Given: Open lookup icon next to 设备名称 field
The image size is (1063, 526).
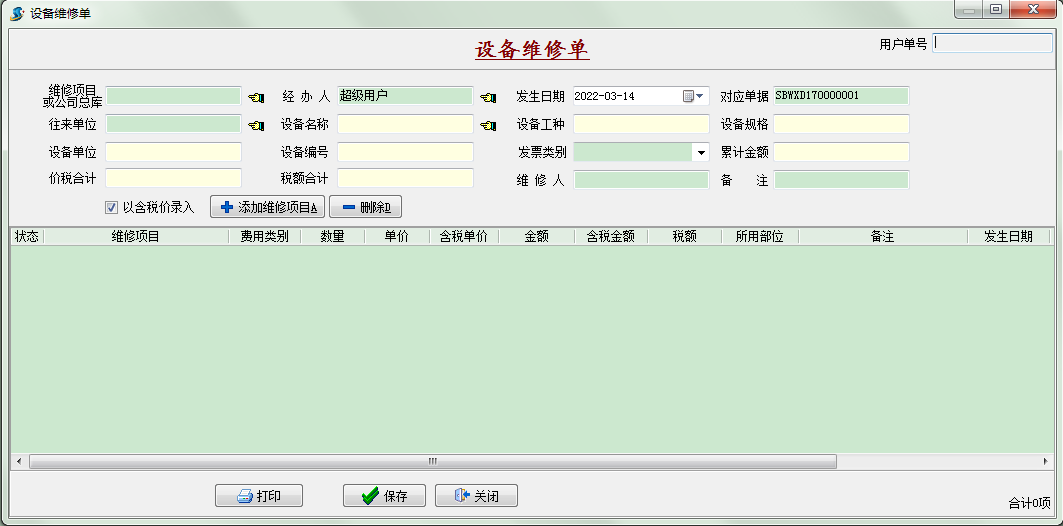Looking at the screenshot, I should click(x=488, y=125).
